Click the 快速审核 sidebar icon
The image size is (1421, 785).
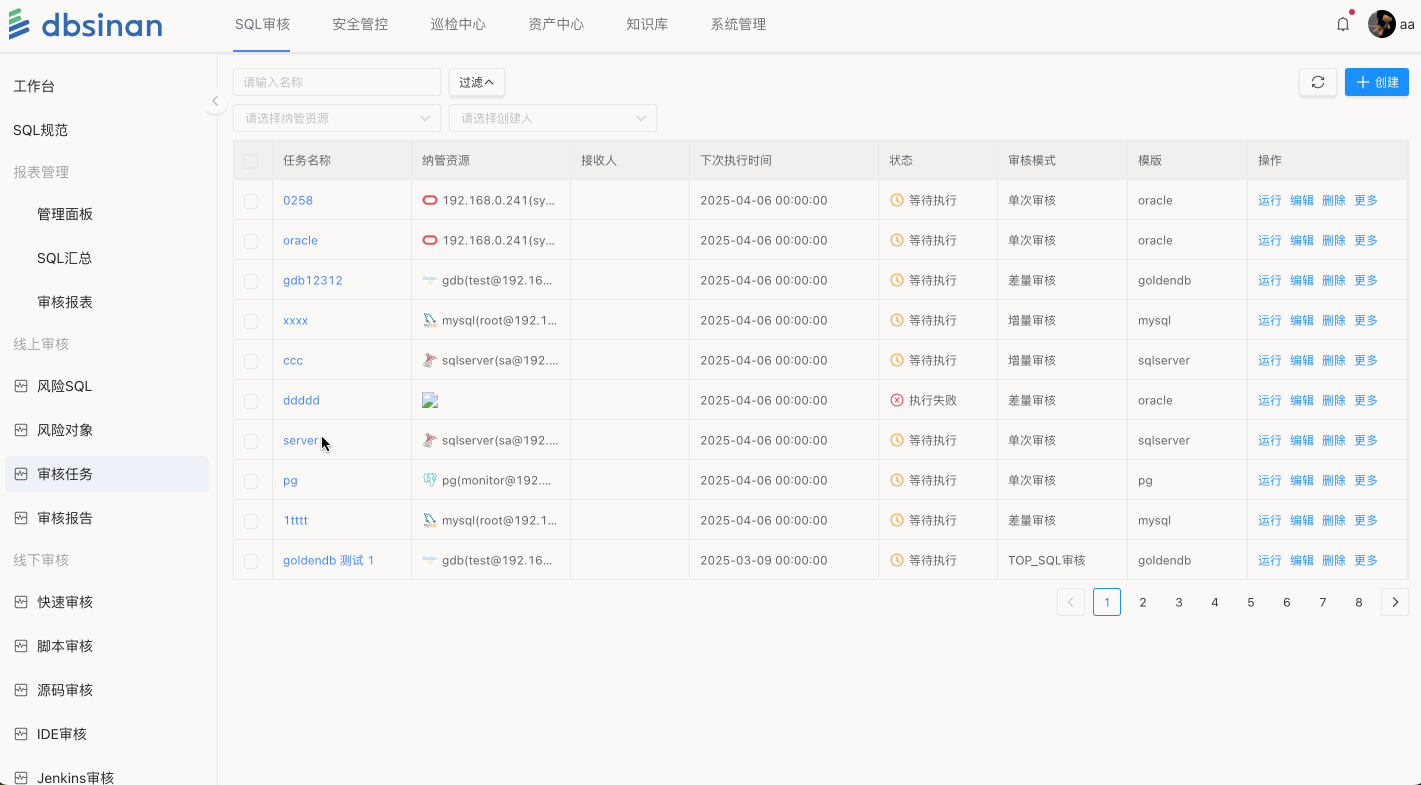(21, 602)
